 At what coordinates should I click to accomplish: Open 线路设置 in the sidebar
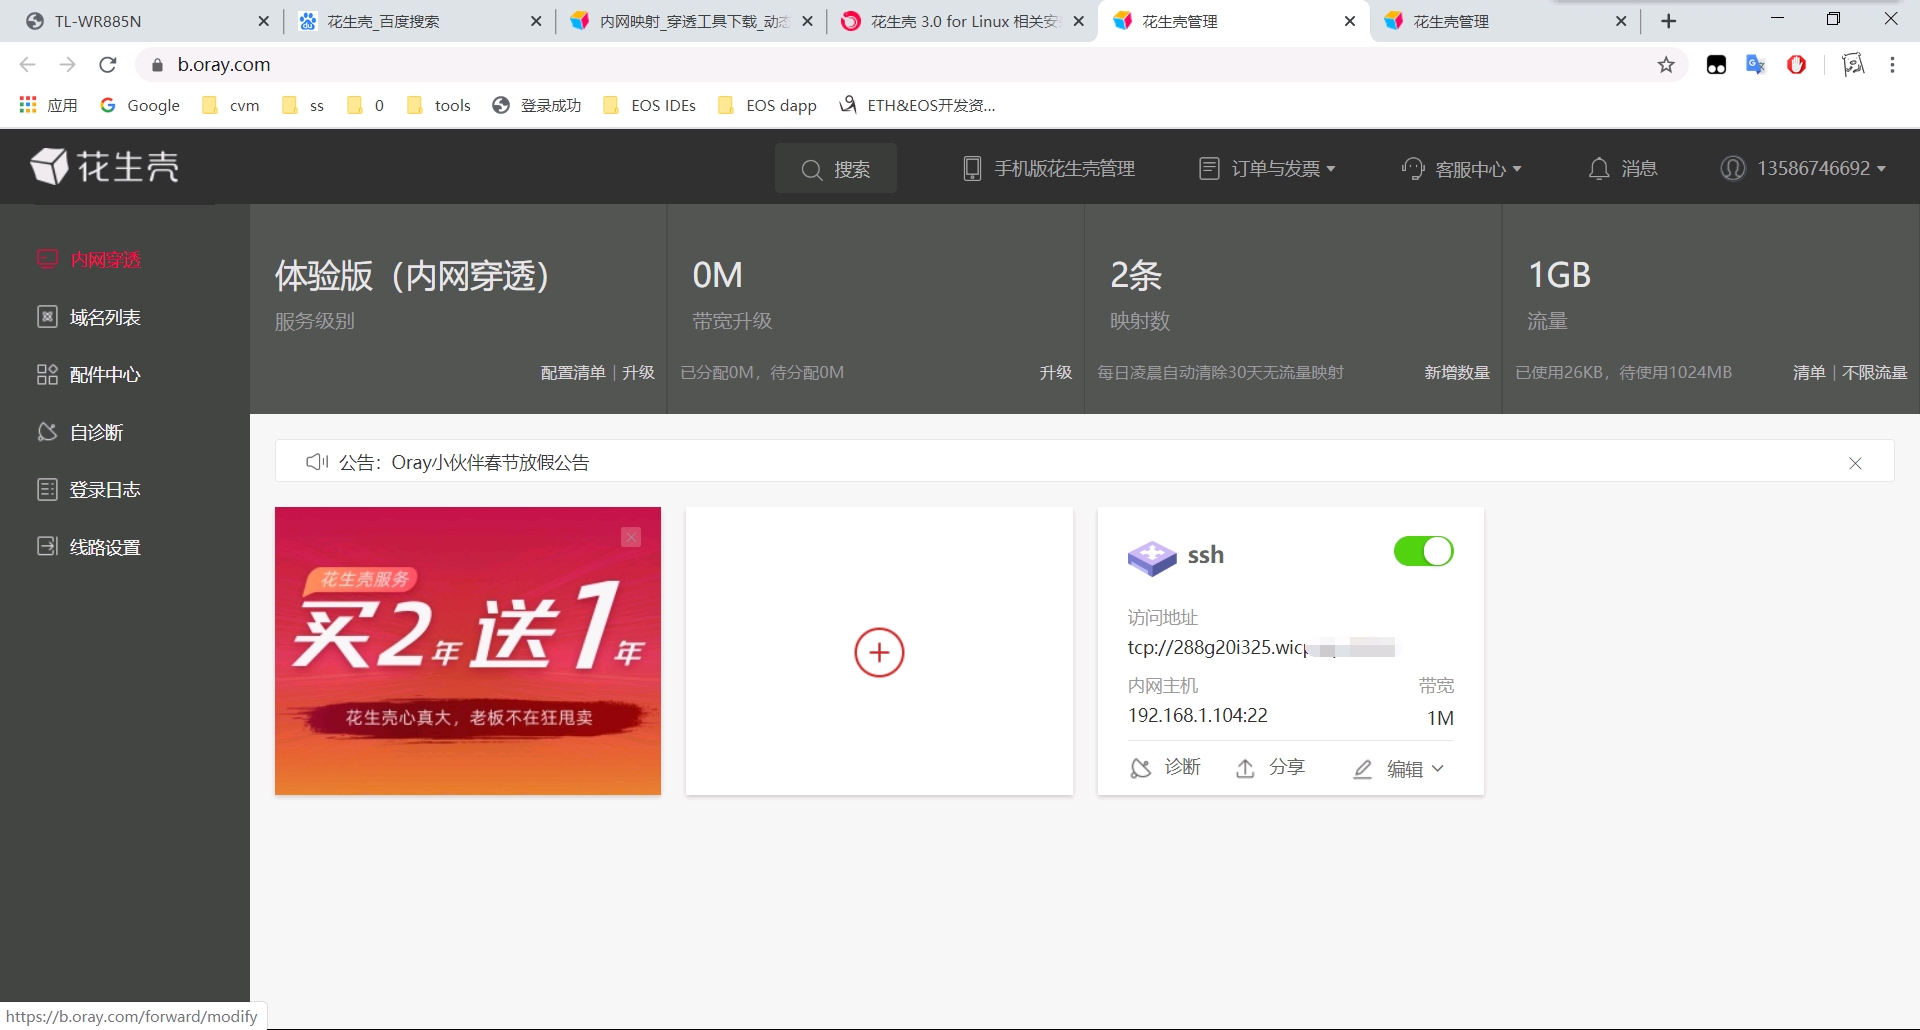pyautogui.click(x=89, y=547)
